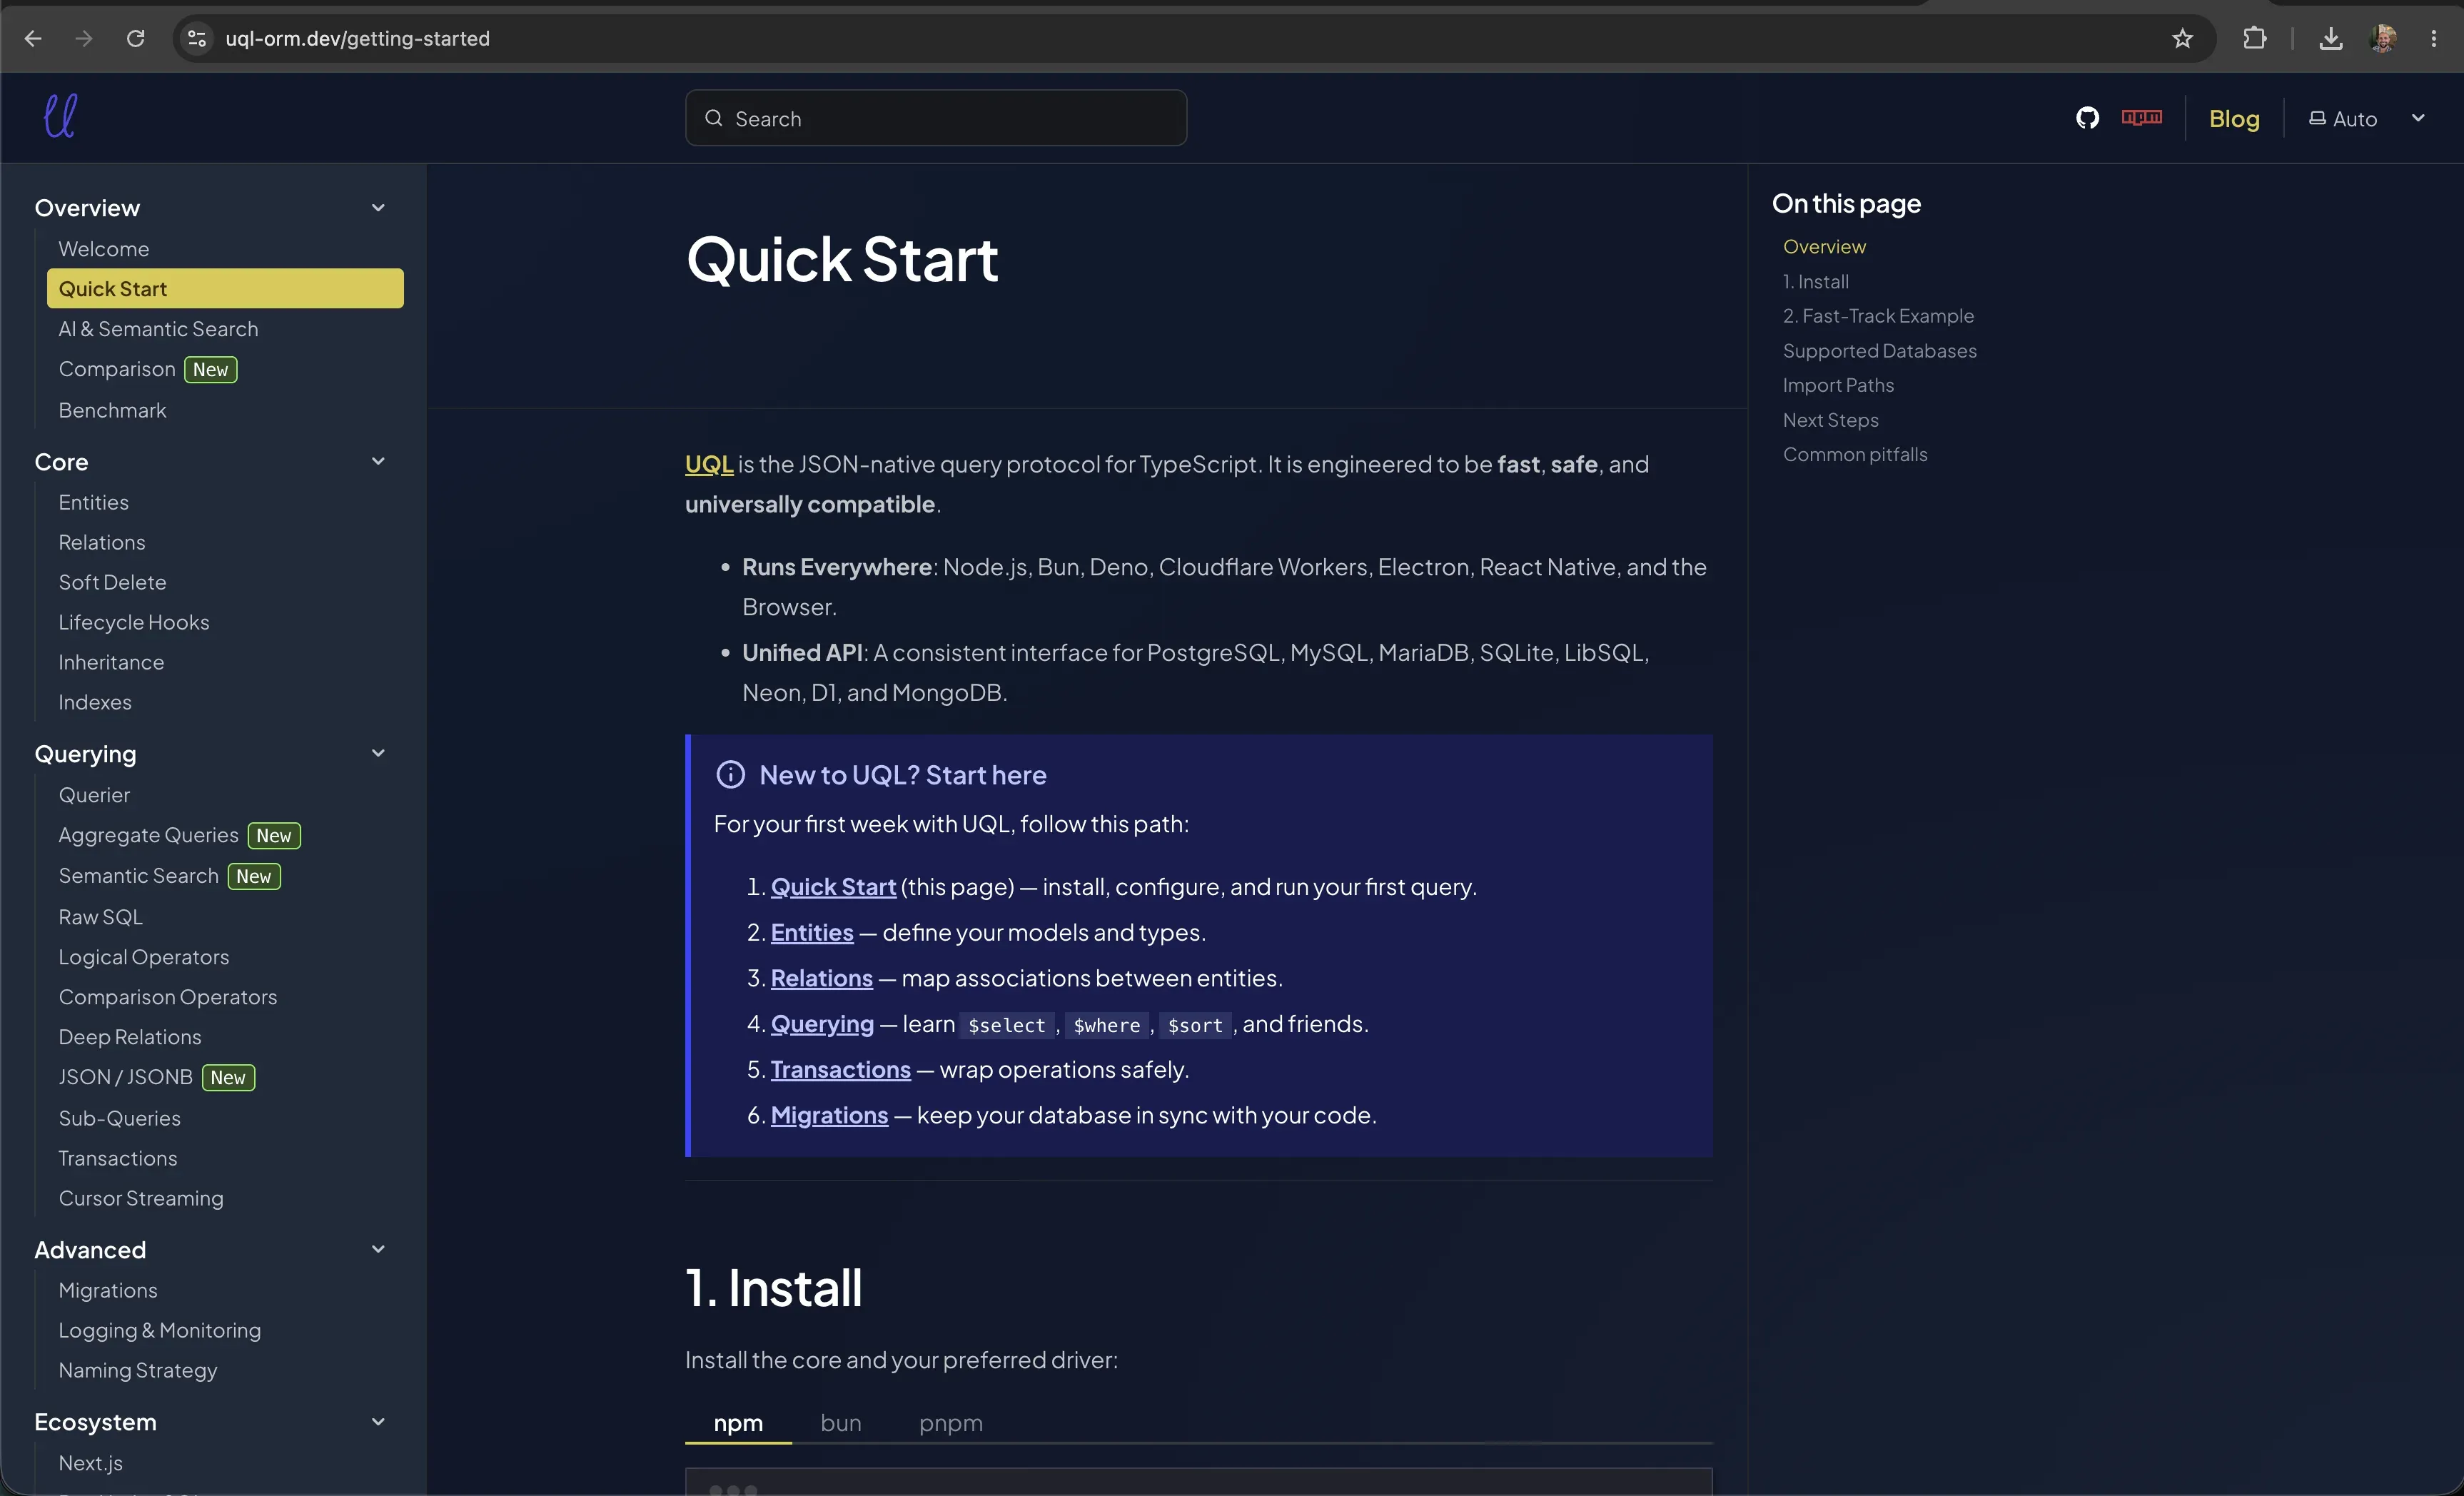Open the Chrome three-dot menu
2464x1496 pixels.
point(2434,38)
